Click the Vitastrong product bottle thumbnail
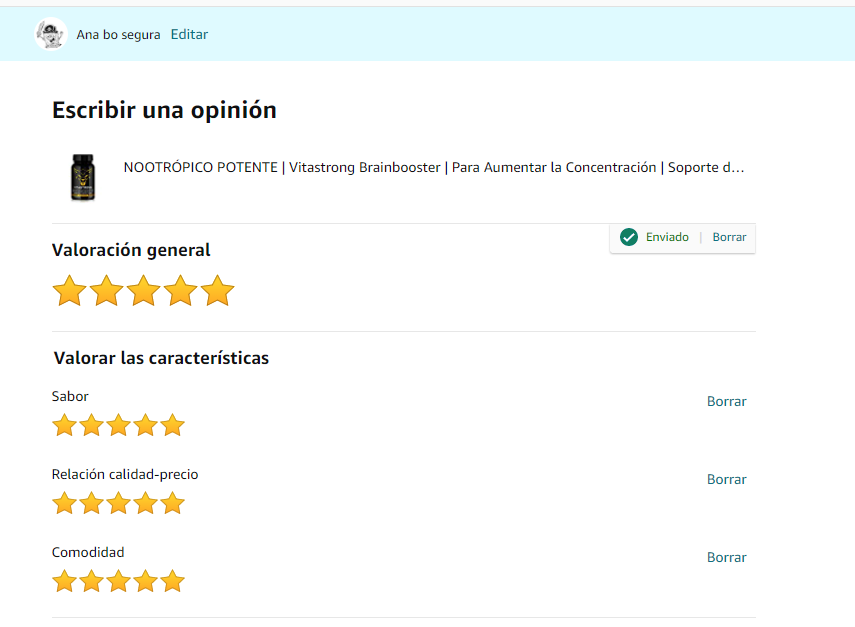855x627 pixels. tap(83, 177)
